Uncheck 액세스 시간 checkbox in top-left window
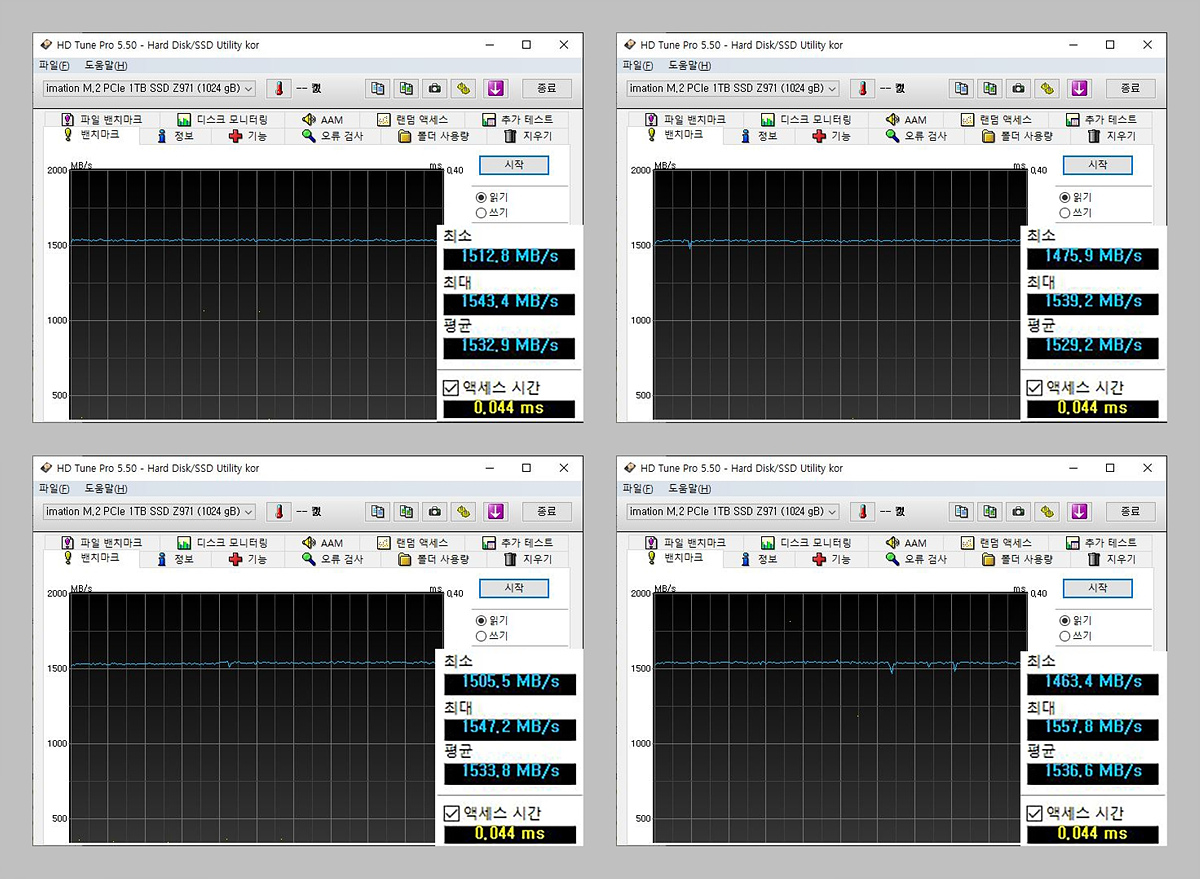Screen dimensions: 1200x879 451,388
